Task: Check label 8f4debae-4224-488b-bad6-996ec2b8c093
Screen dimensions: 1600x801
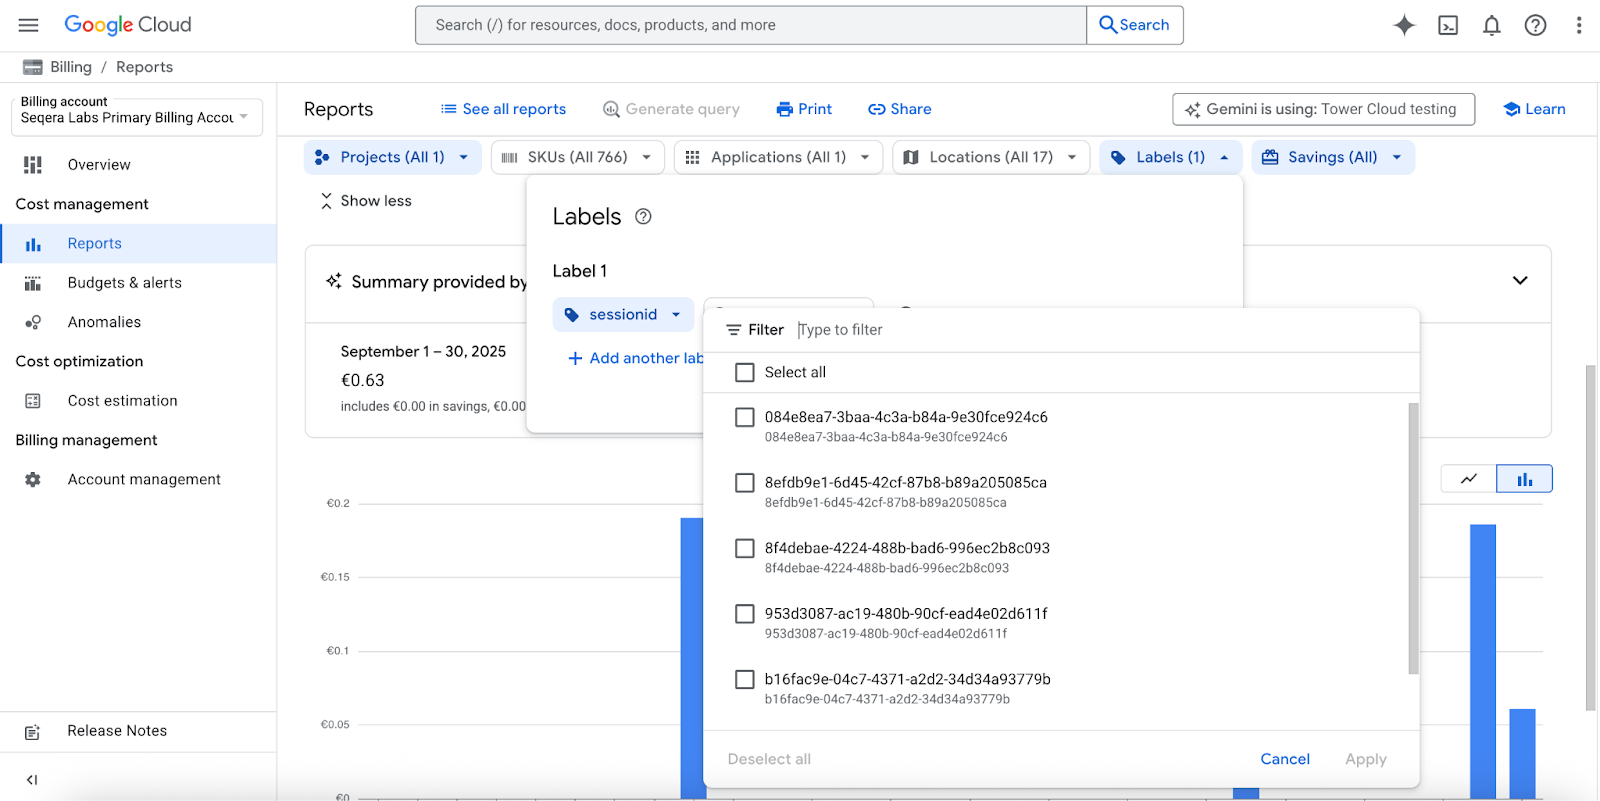Action: tap(745, 548)
